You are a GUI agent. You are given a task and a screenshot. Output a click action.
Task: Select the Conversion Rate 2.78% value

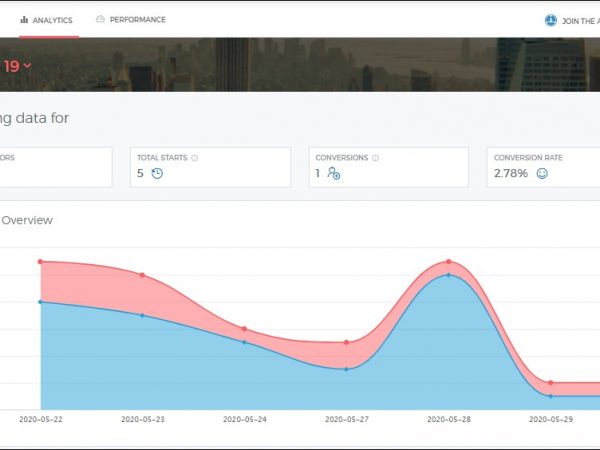(x=512, y=174)
